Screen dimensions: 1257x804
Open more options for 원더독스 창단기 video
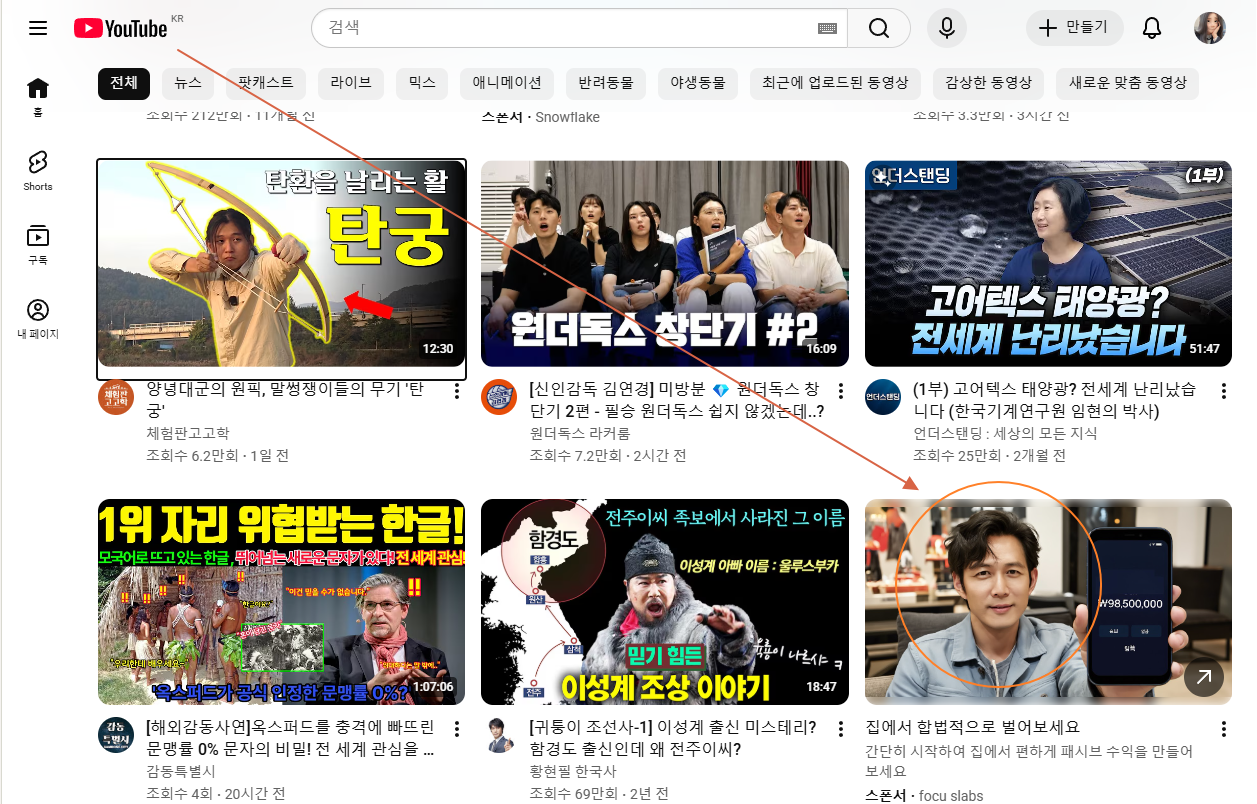[x=841, y=391]
